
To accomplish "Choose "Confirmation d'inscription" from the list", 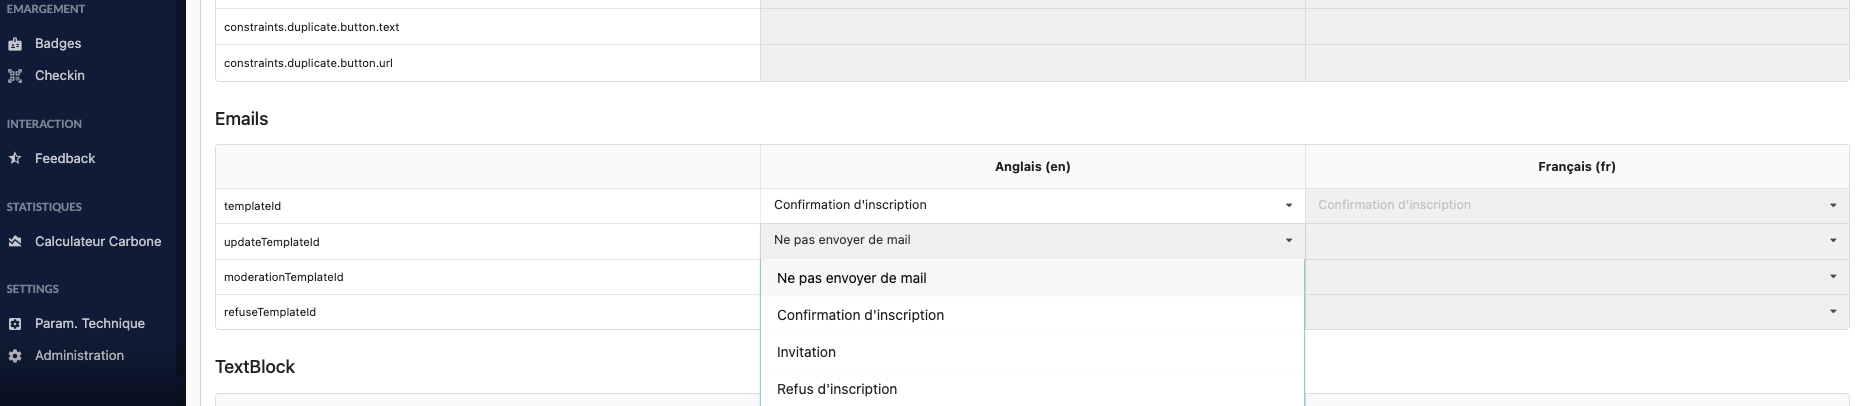I will point(860,316).
